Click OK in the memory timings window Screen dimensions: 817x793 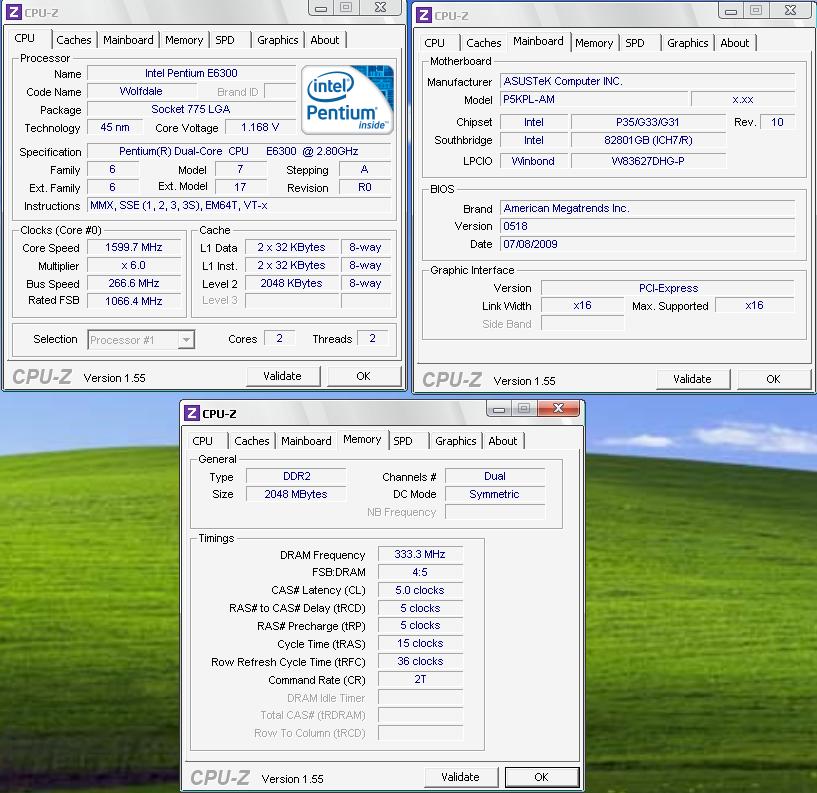click(542, 777)
